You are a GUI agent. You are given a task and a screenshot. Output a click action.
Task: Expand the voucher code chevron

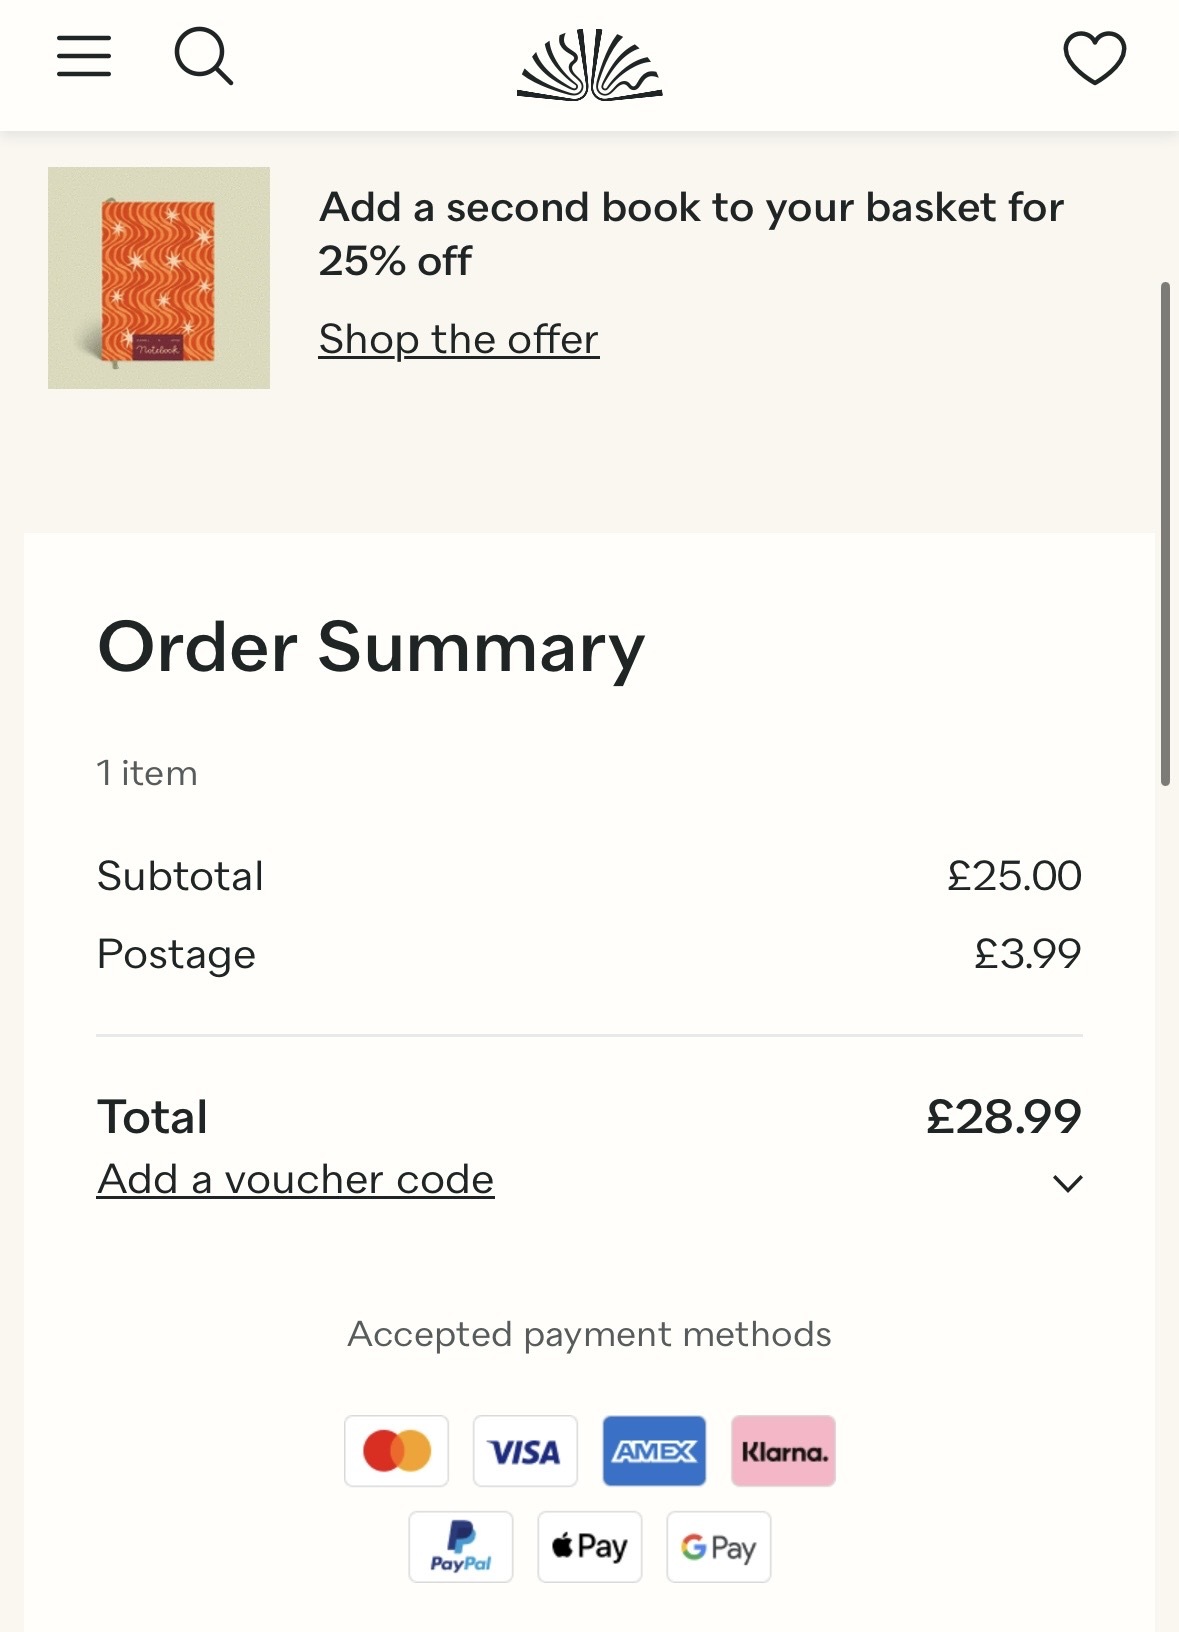coord(1067,1184)
